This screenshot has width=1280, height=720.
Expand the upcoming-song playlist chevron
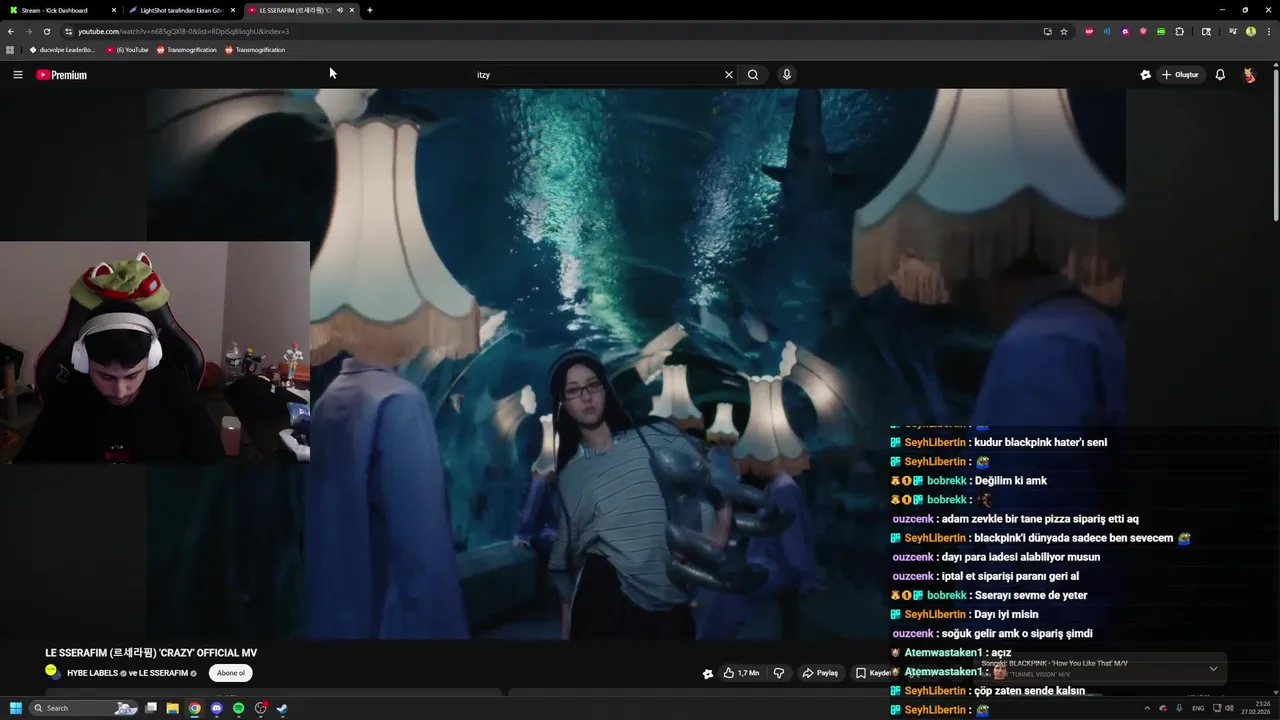click(x=1213, y=669)
